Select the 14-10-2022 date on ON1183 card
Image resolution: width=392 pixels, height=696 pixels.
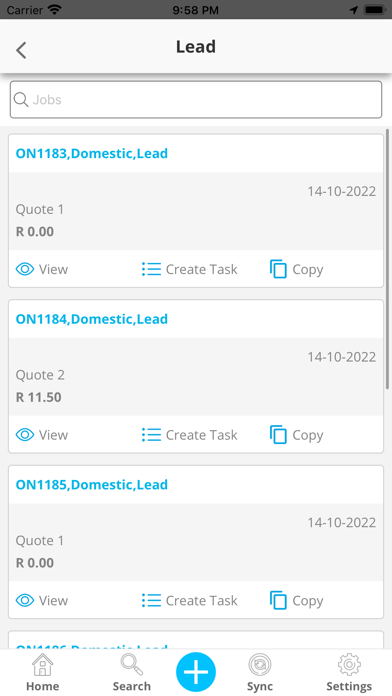[342, 191]
